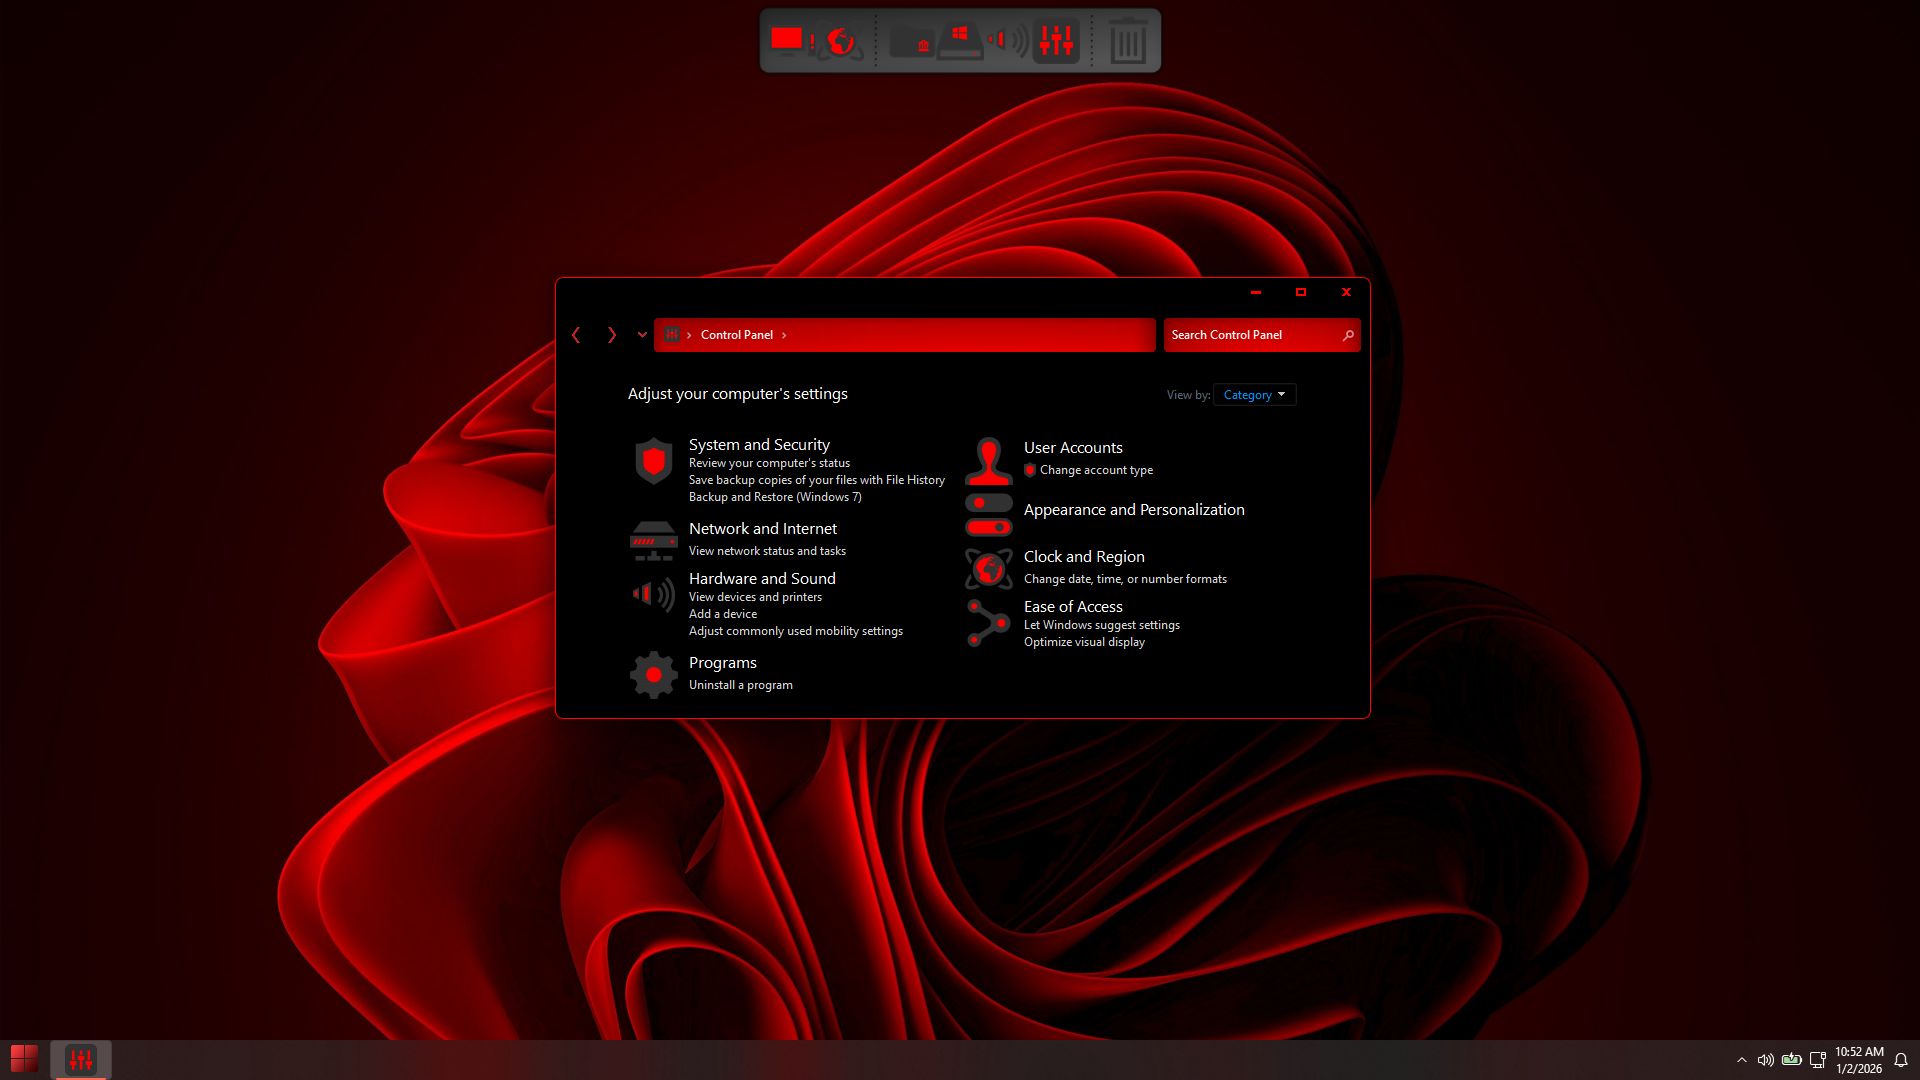The width and height of the screenshot is (1920, 1080).
Task: Click the Clock and Region globe icon
Action: click(988, 569)
